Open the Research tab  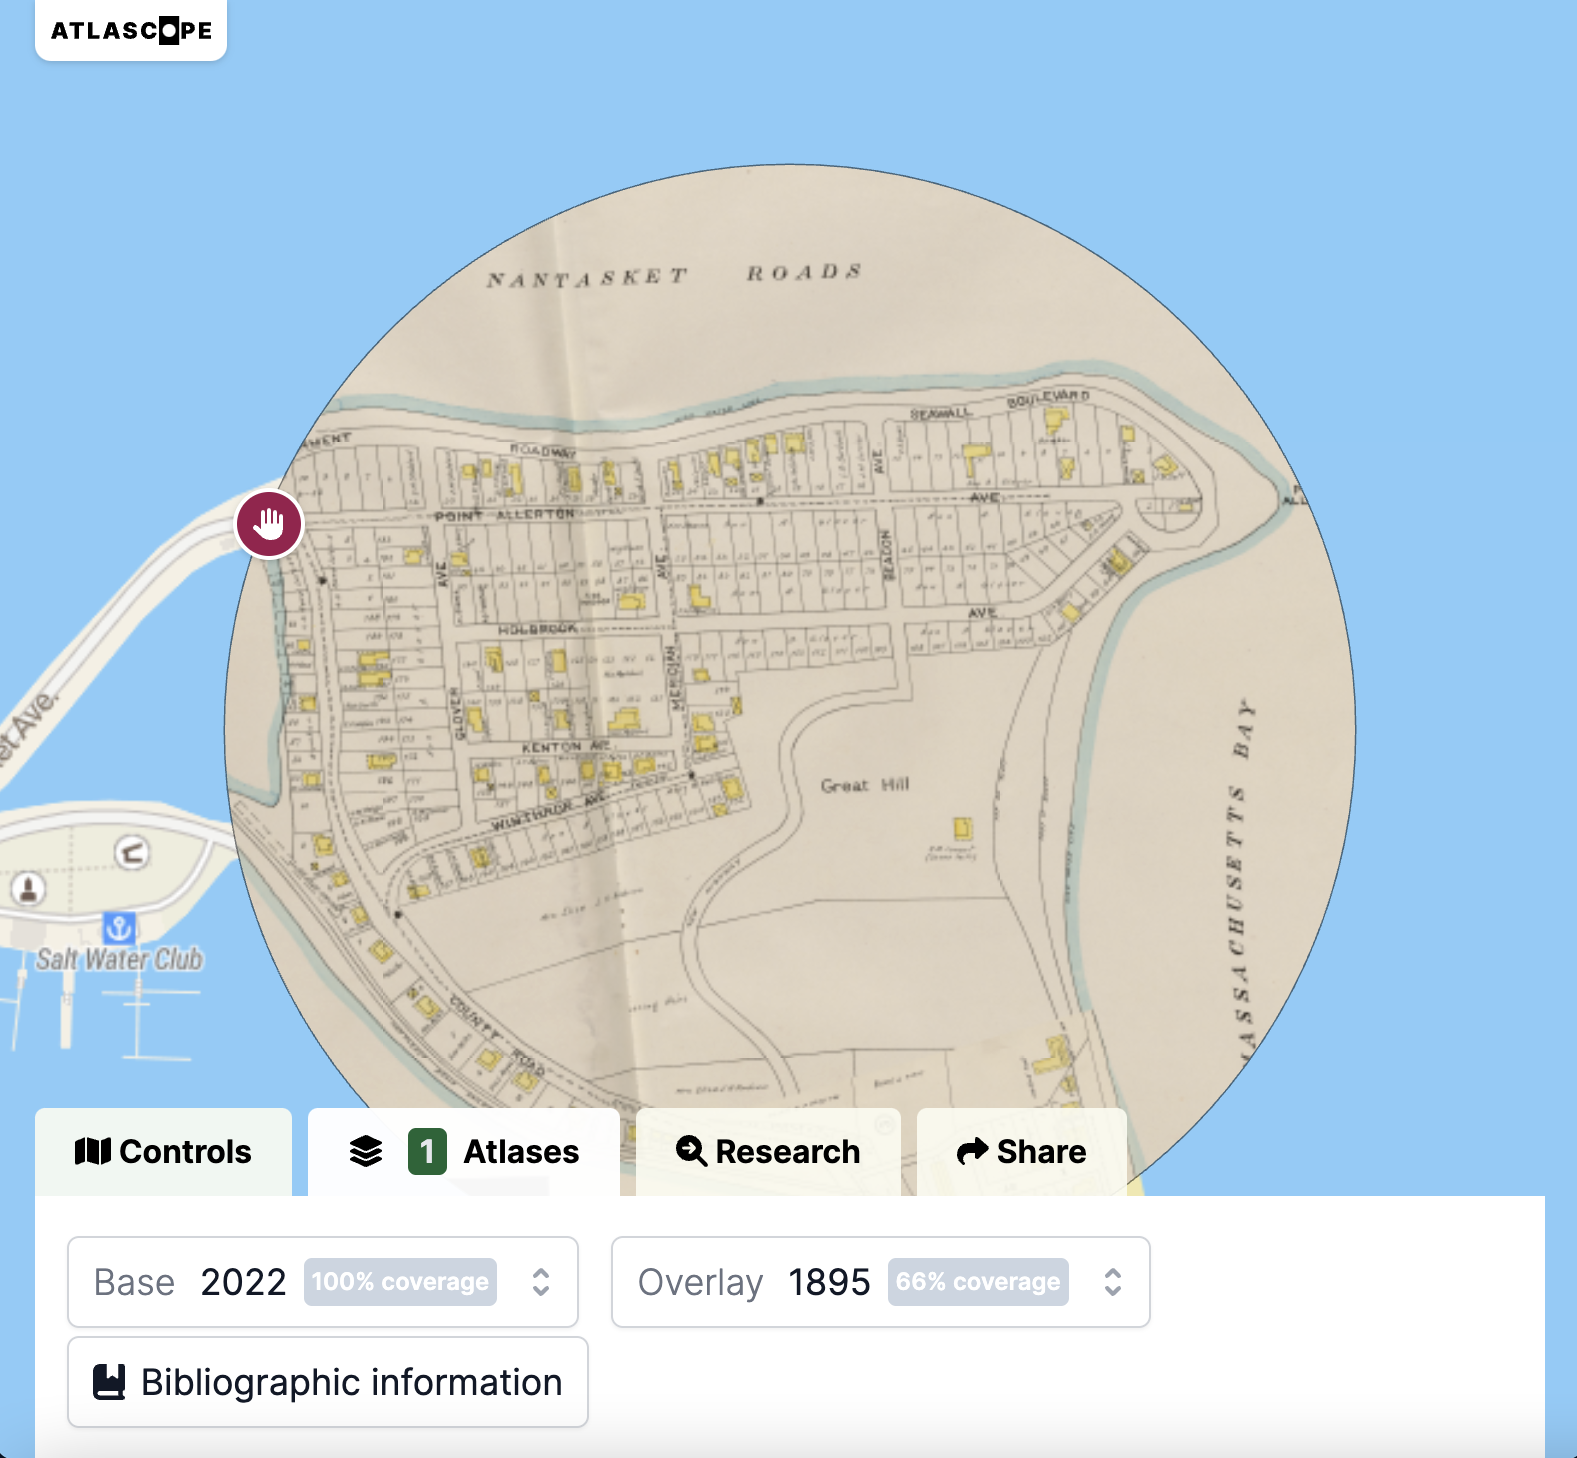click(x=768, y=1152)
